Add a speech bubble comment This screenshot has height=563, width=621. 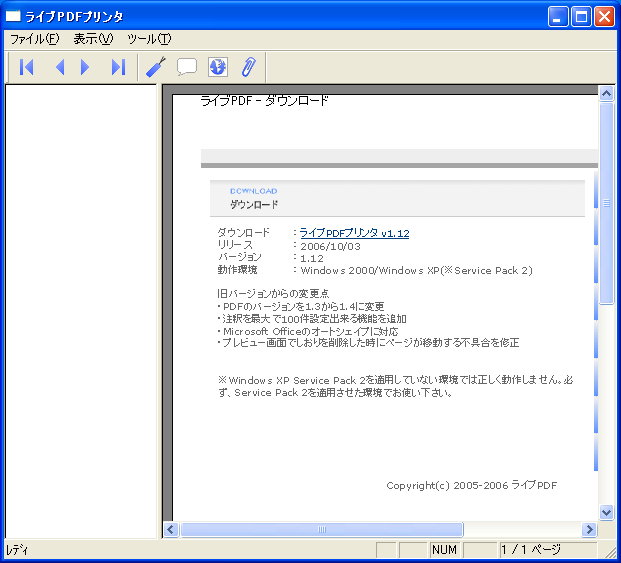(x=187, y=67)
